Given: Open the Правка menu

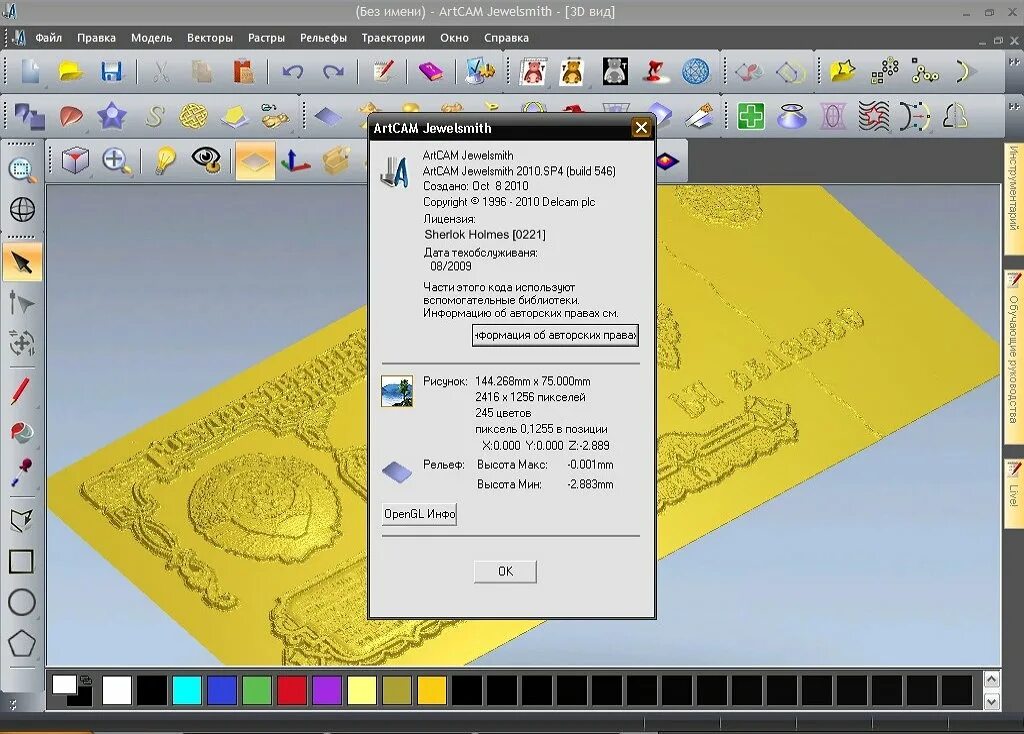Looking at the screenshot, I should (96, 38).
